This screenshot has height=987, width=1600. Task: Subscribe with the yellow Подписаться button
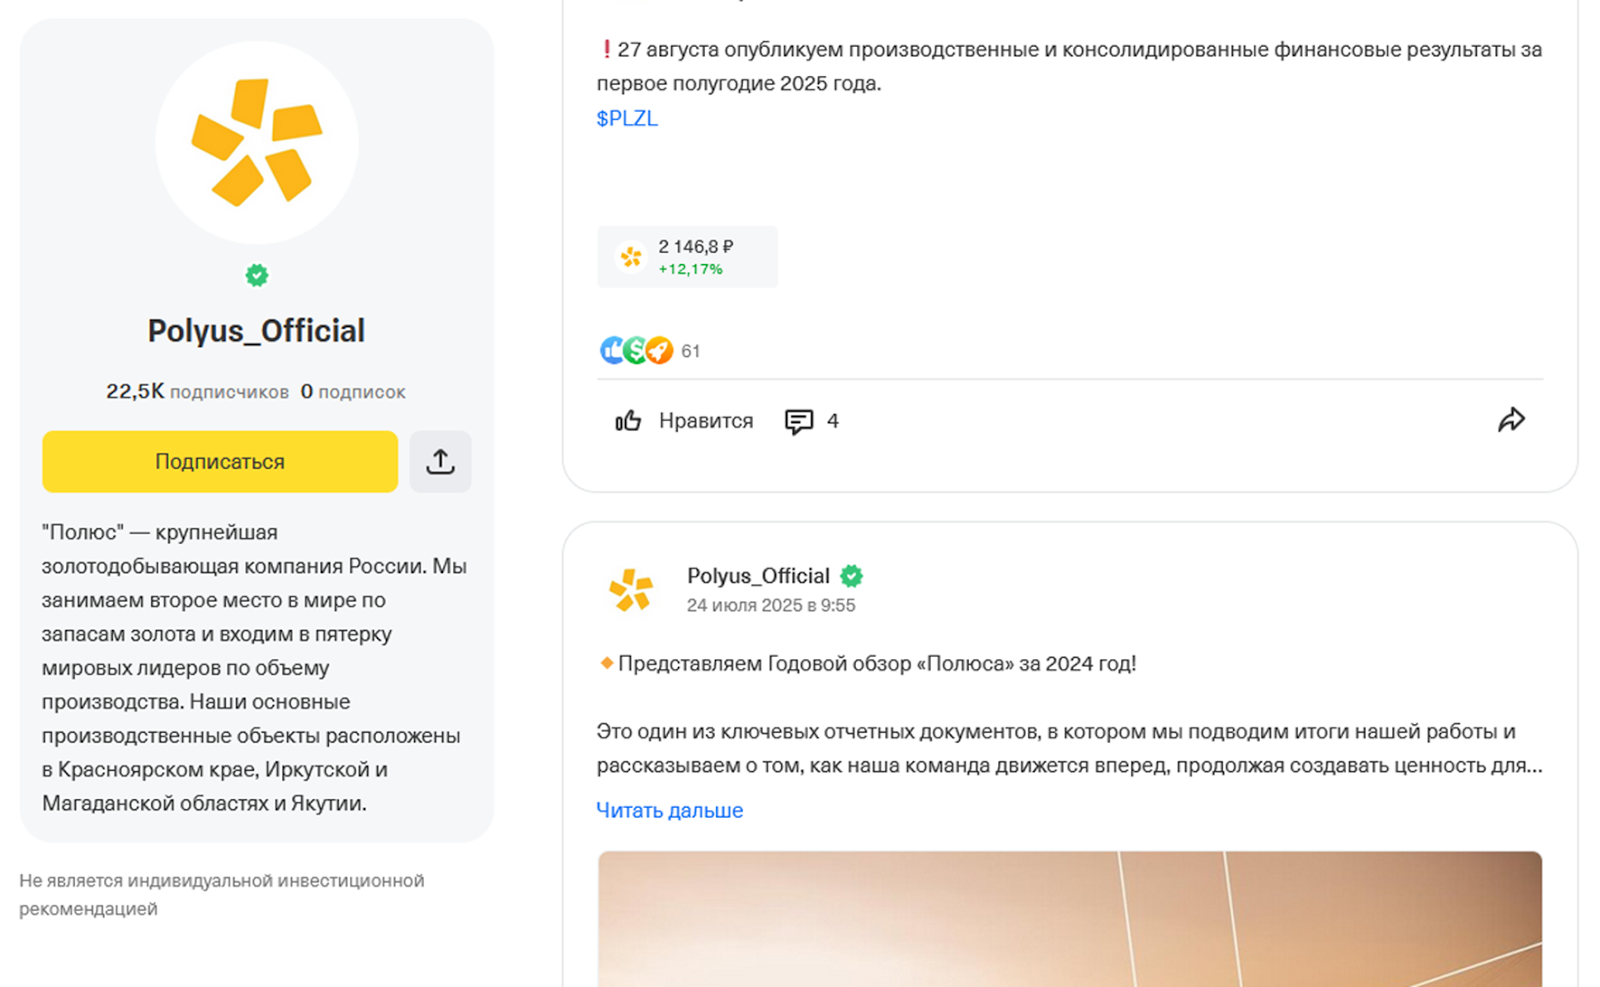pos(220,461)
